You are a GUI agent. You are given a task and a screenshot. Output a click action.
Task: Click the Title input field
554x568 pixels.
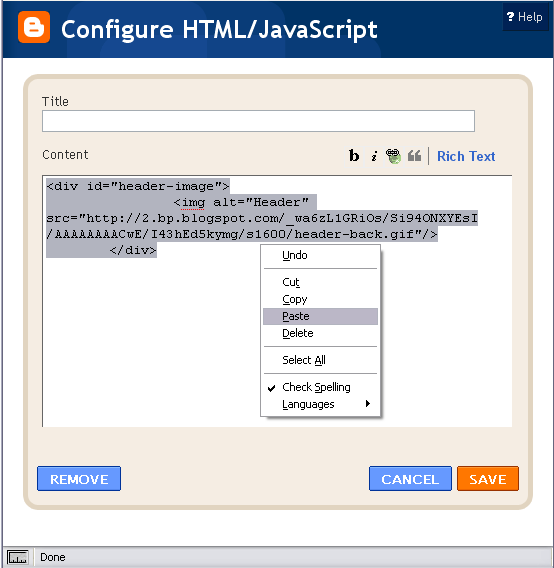coord(258,121)
